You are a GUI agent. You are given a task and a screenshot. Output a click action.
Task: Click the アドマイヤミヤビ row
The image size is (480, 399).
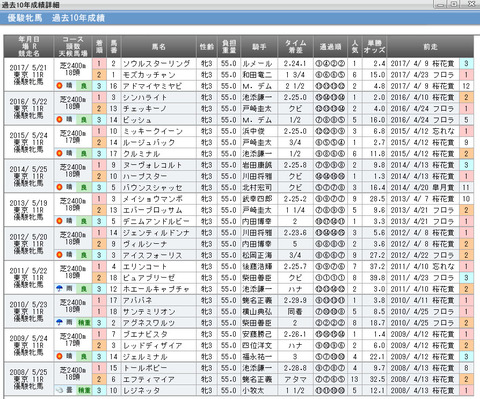(238, 86)
